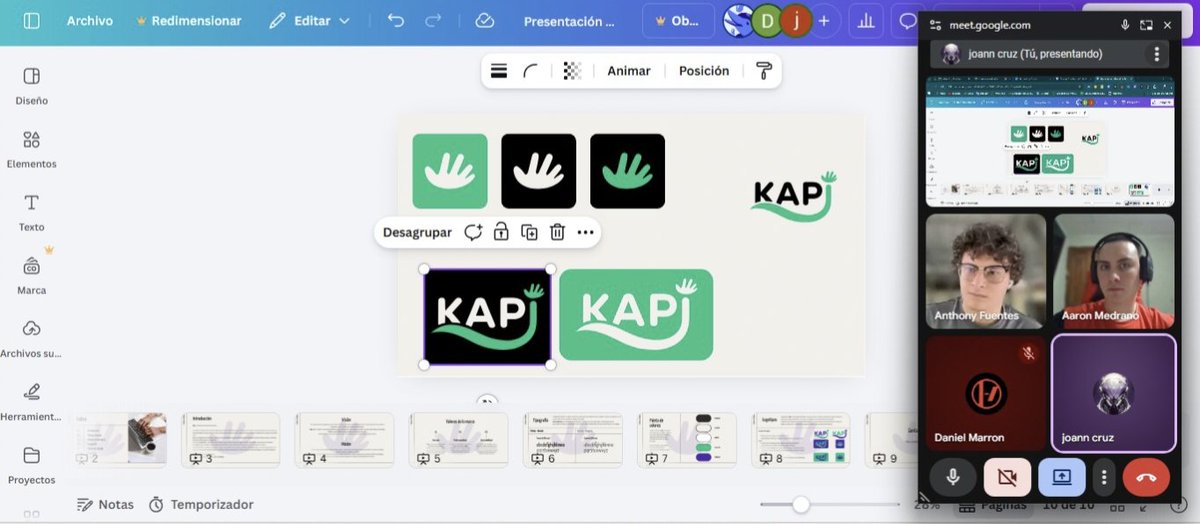
Task: Expand the Editar dropdown
Action: [310, 21]
